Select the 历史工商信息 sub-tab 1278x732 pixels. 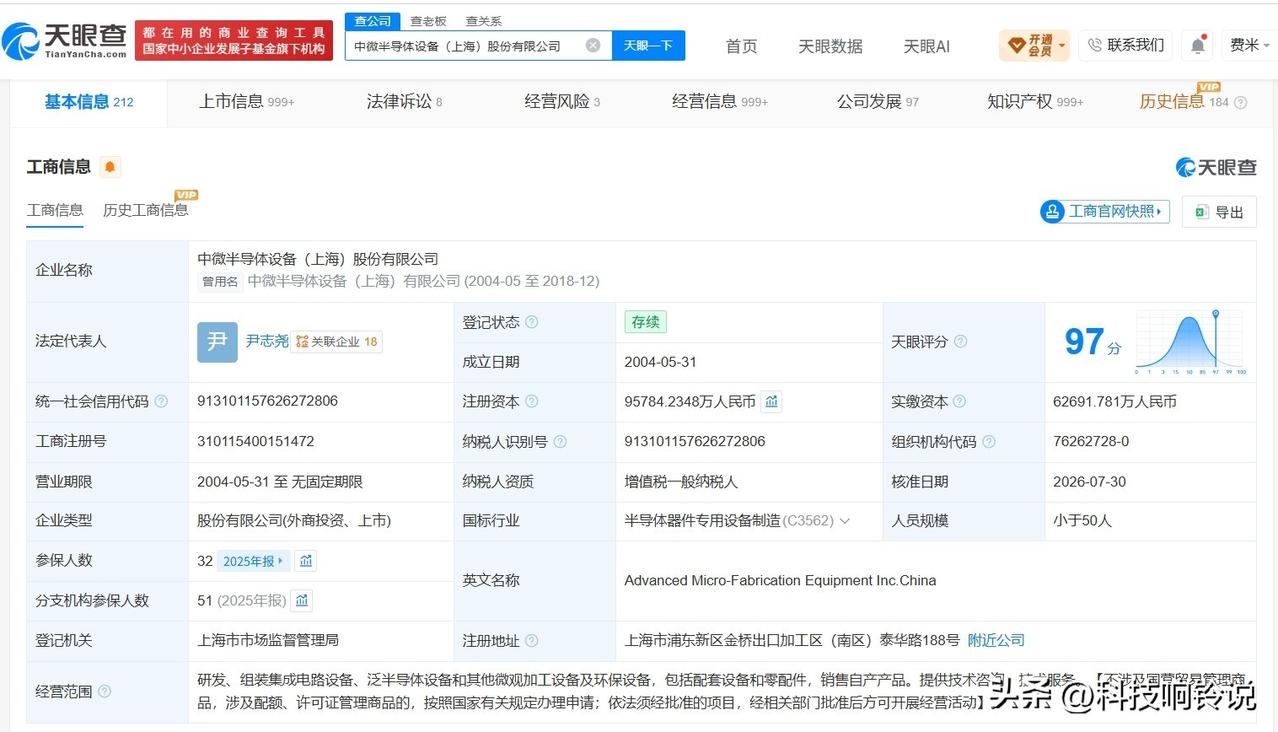tap(146, 210)
